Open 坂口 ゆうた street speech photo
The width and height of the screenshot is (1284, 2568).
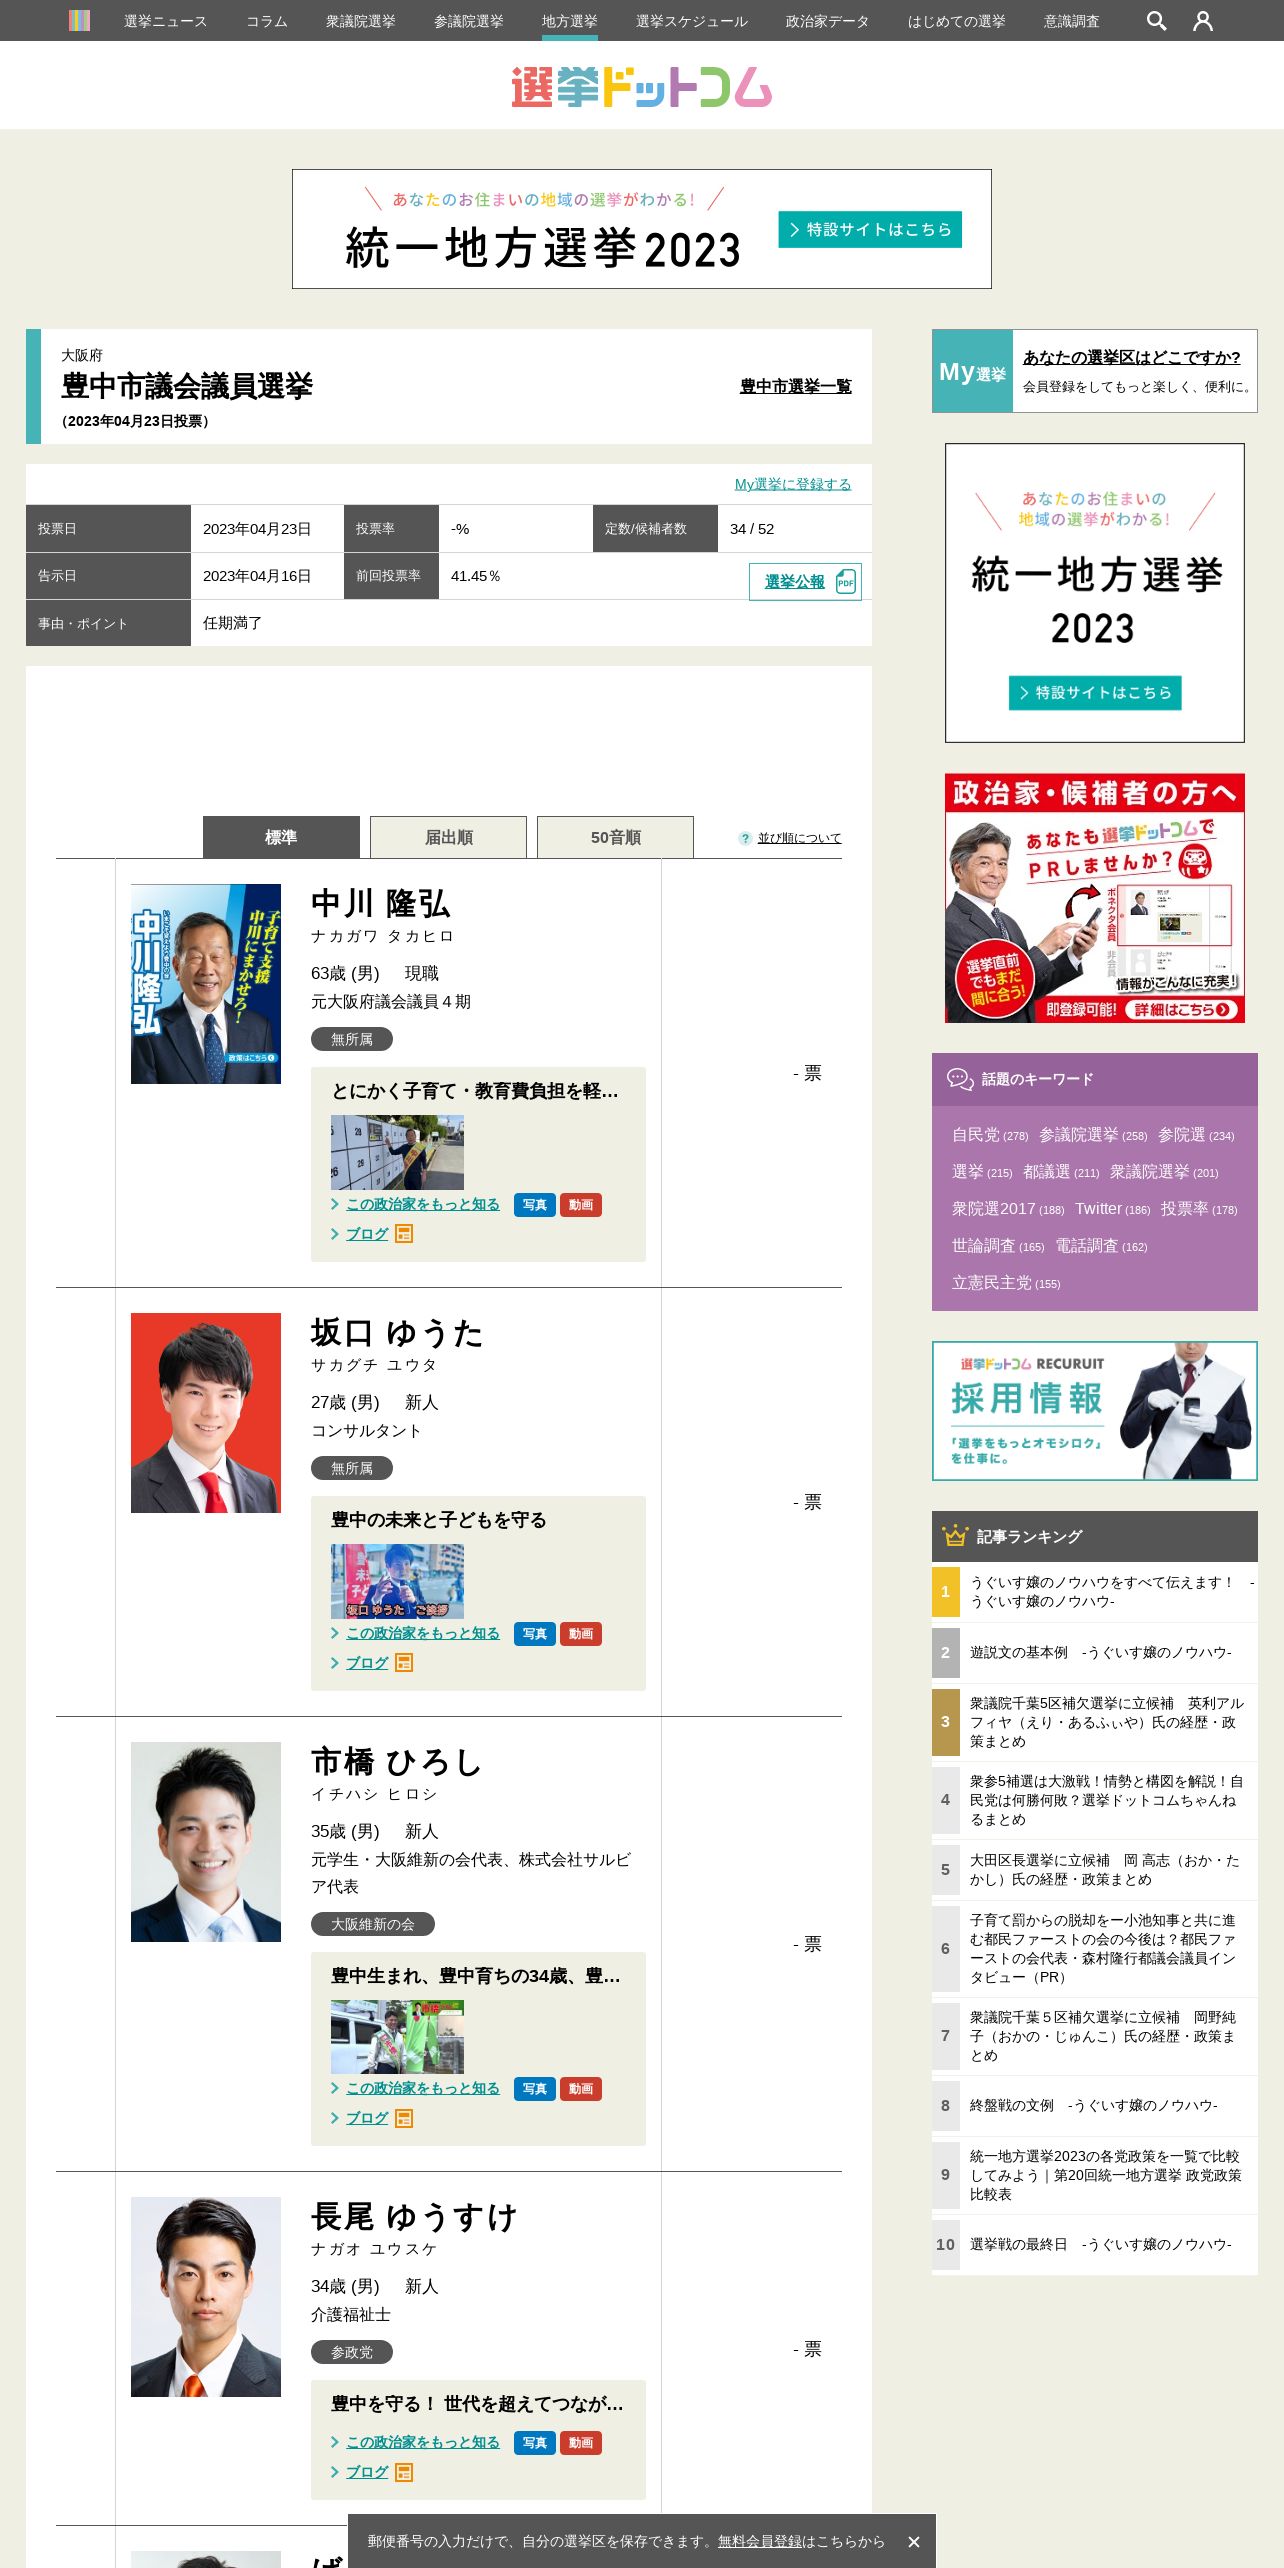point(397,1581)
